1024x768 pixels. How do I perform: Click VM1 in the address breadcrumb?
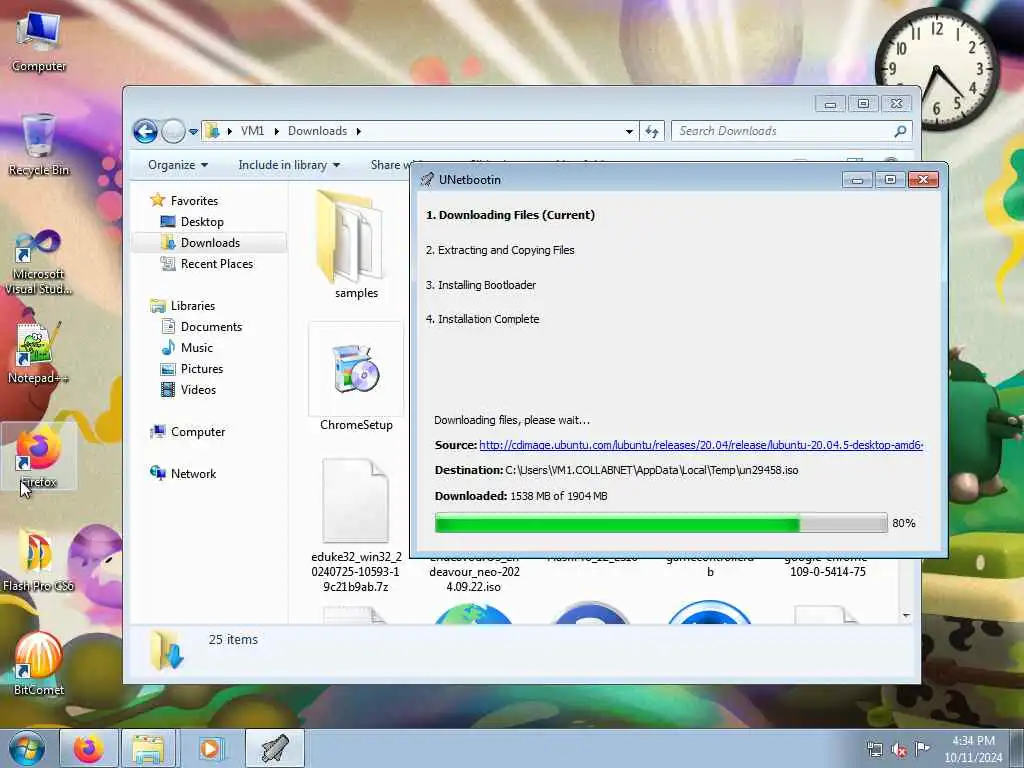(252, 131)
